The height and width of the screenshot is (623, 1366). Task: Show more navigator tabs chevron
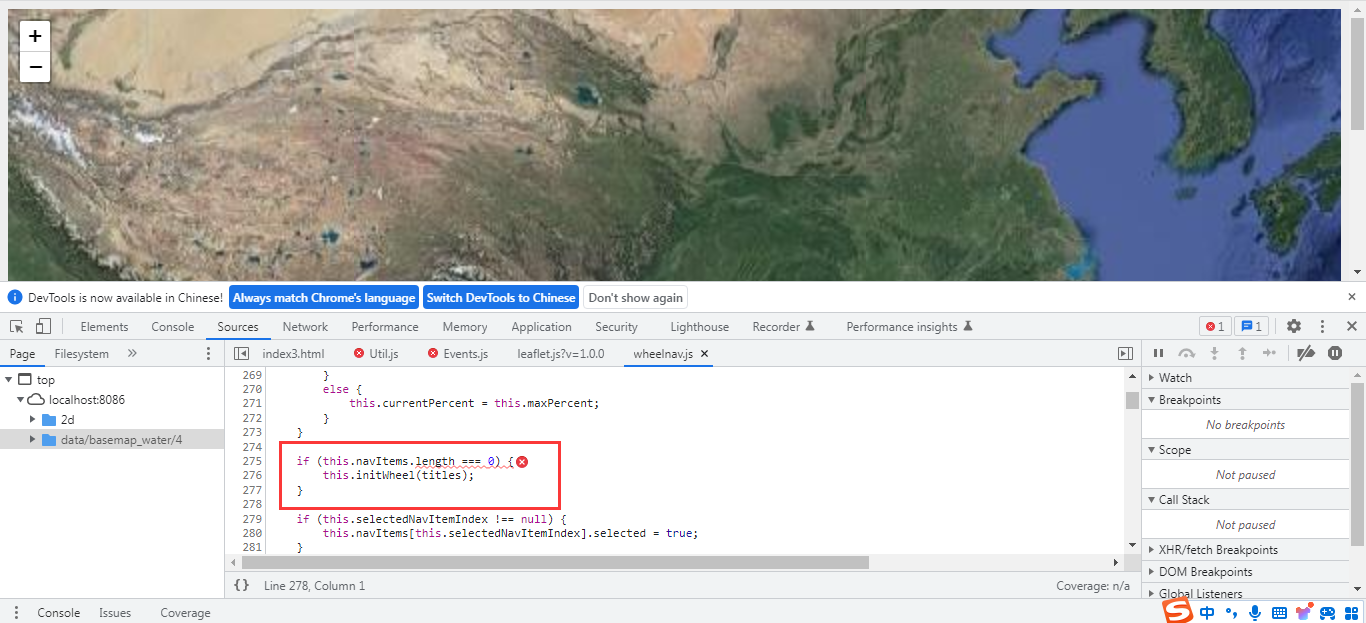pyautogui.click(x=132, y=354)
